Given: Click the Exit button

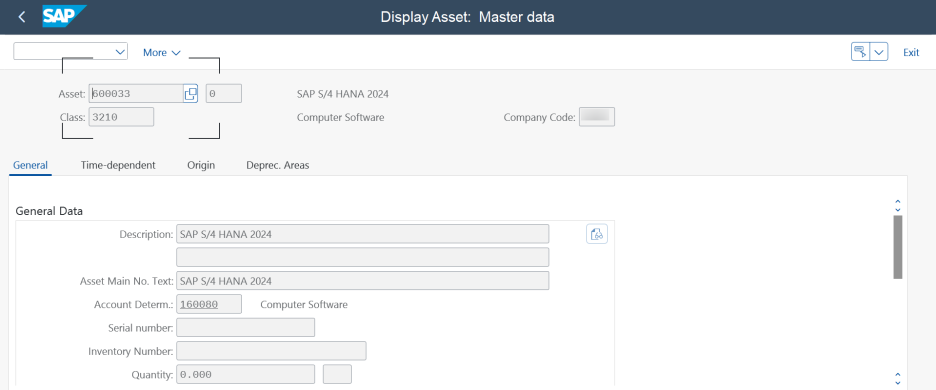Looking at the screenshot, I should (x=911, y=53).
